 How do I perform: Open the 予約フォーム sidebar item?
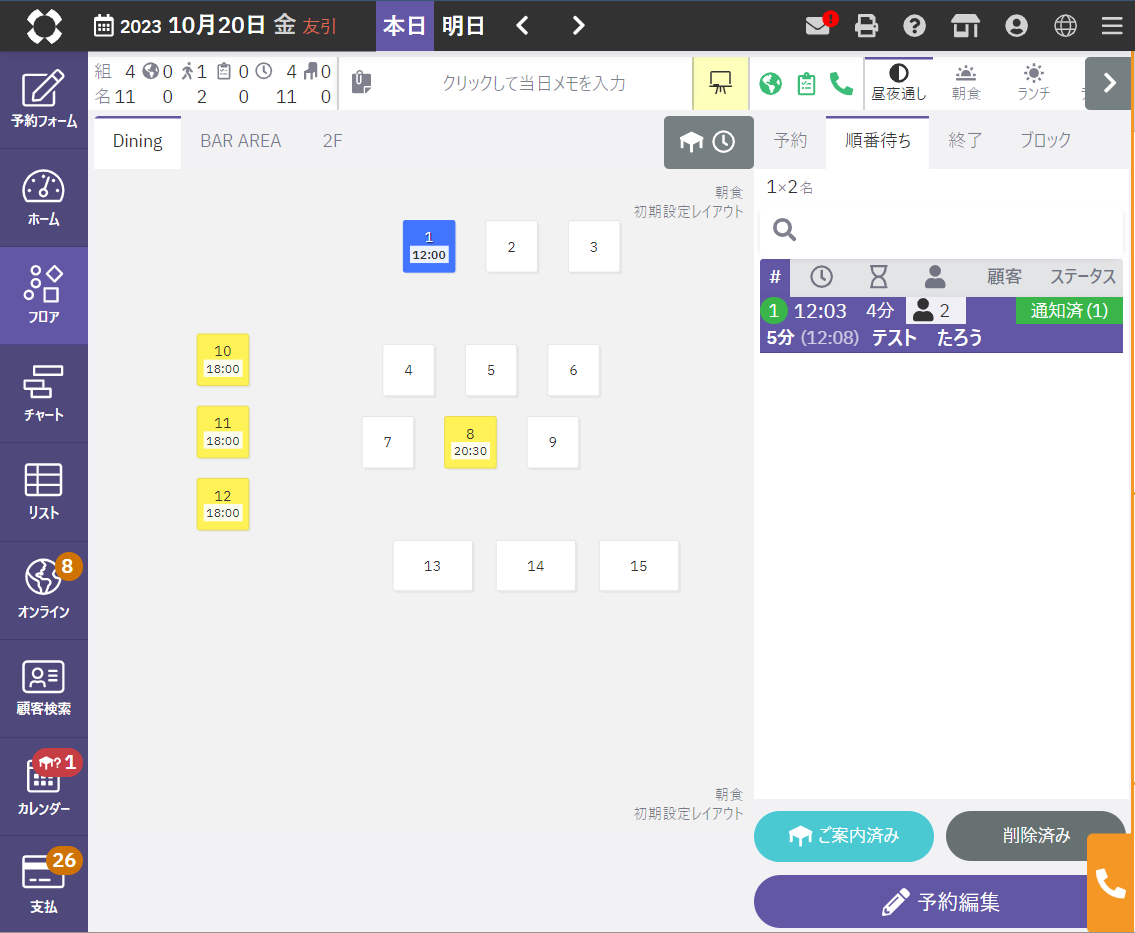44,100
